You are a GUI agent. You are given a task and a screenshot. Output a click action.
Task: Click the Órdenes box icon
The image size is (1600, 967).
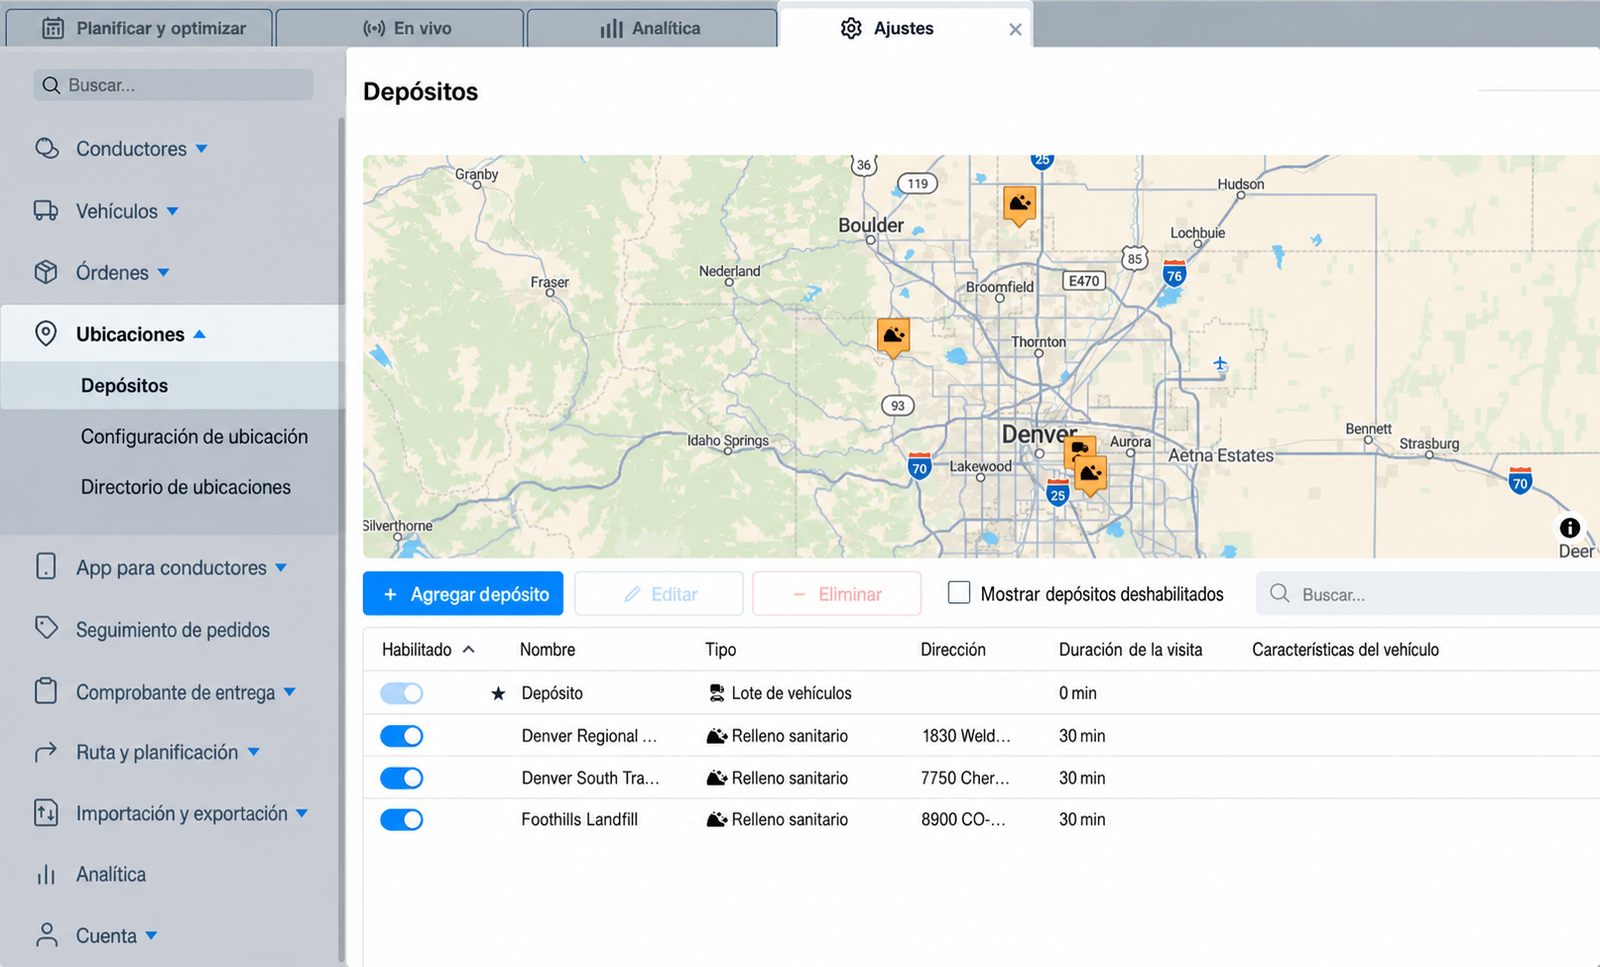(x=46, y=272)
